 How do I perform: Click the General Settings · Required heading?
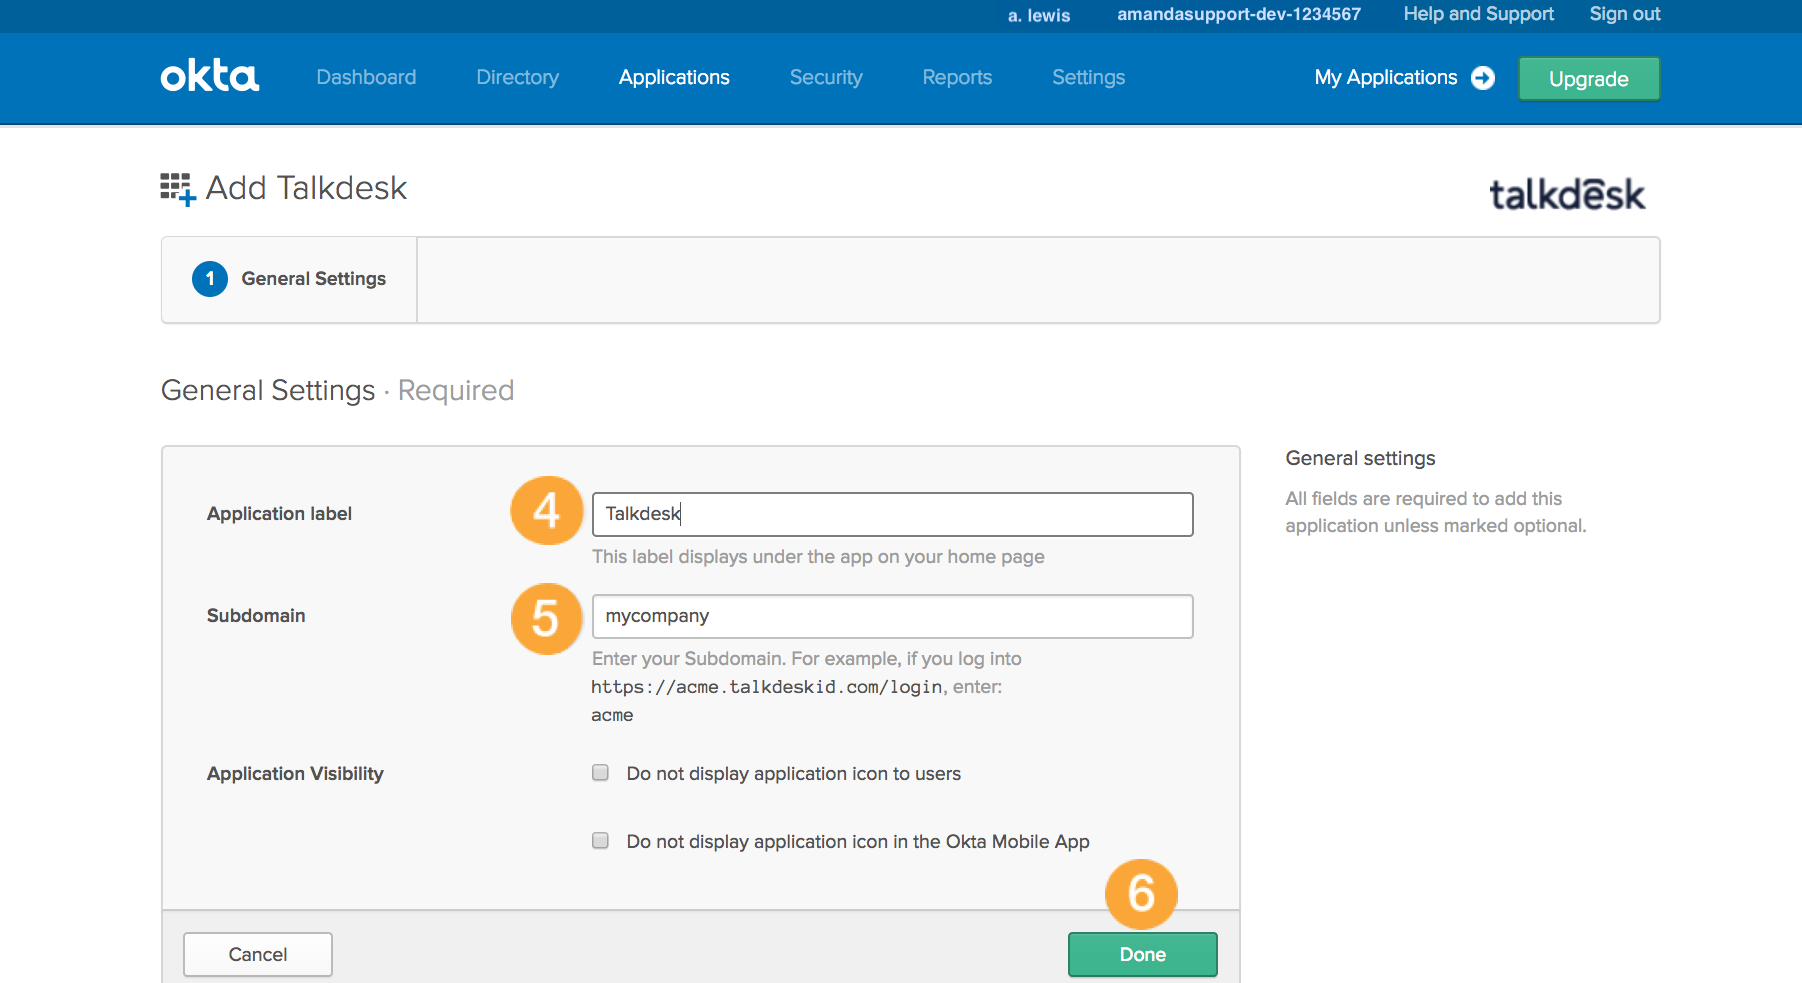337,390
